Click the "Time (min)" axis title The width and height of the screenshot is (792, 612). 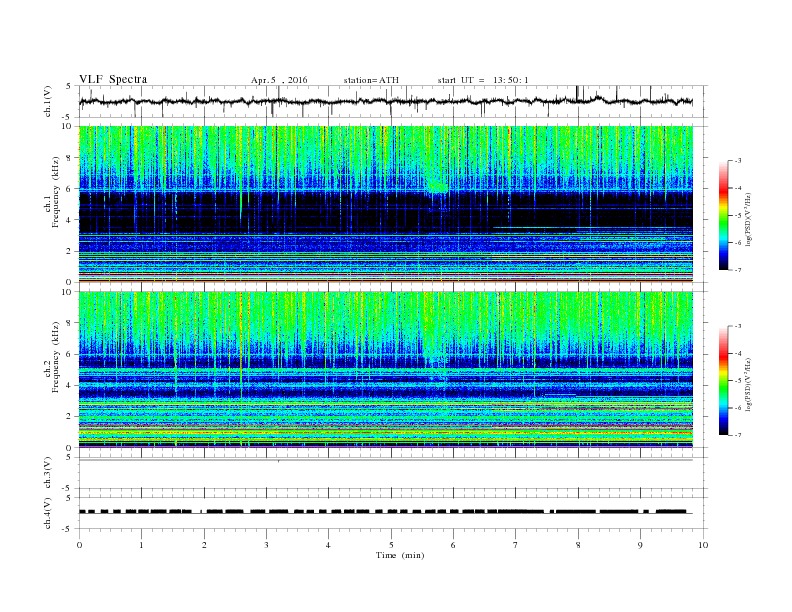pos(400,555)
